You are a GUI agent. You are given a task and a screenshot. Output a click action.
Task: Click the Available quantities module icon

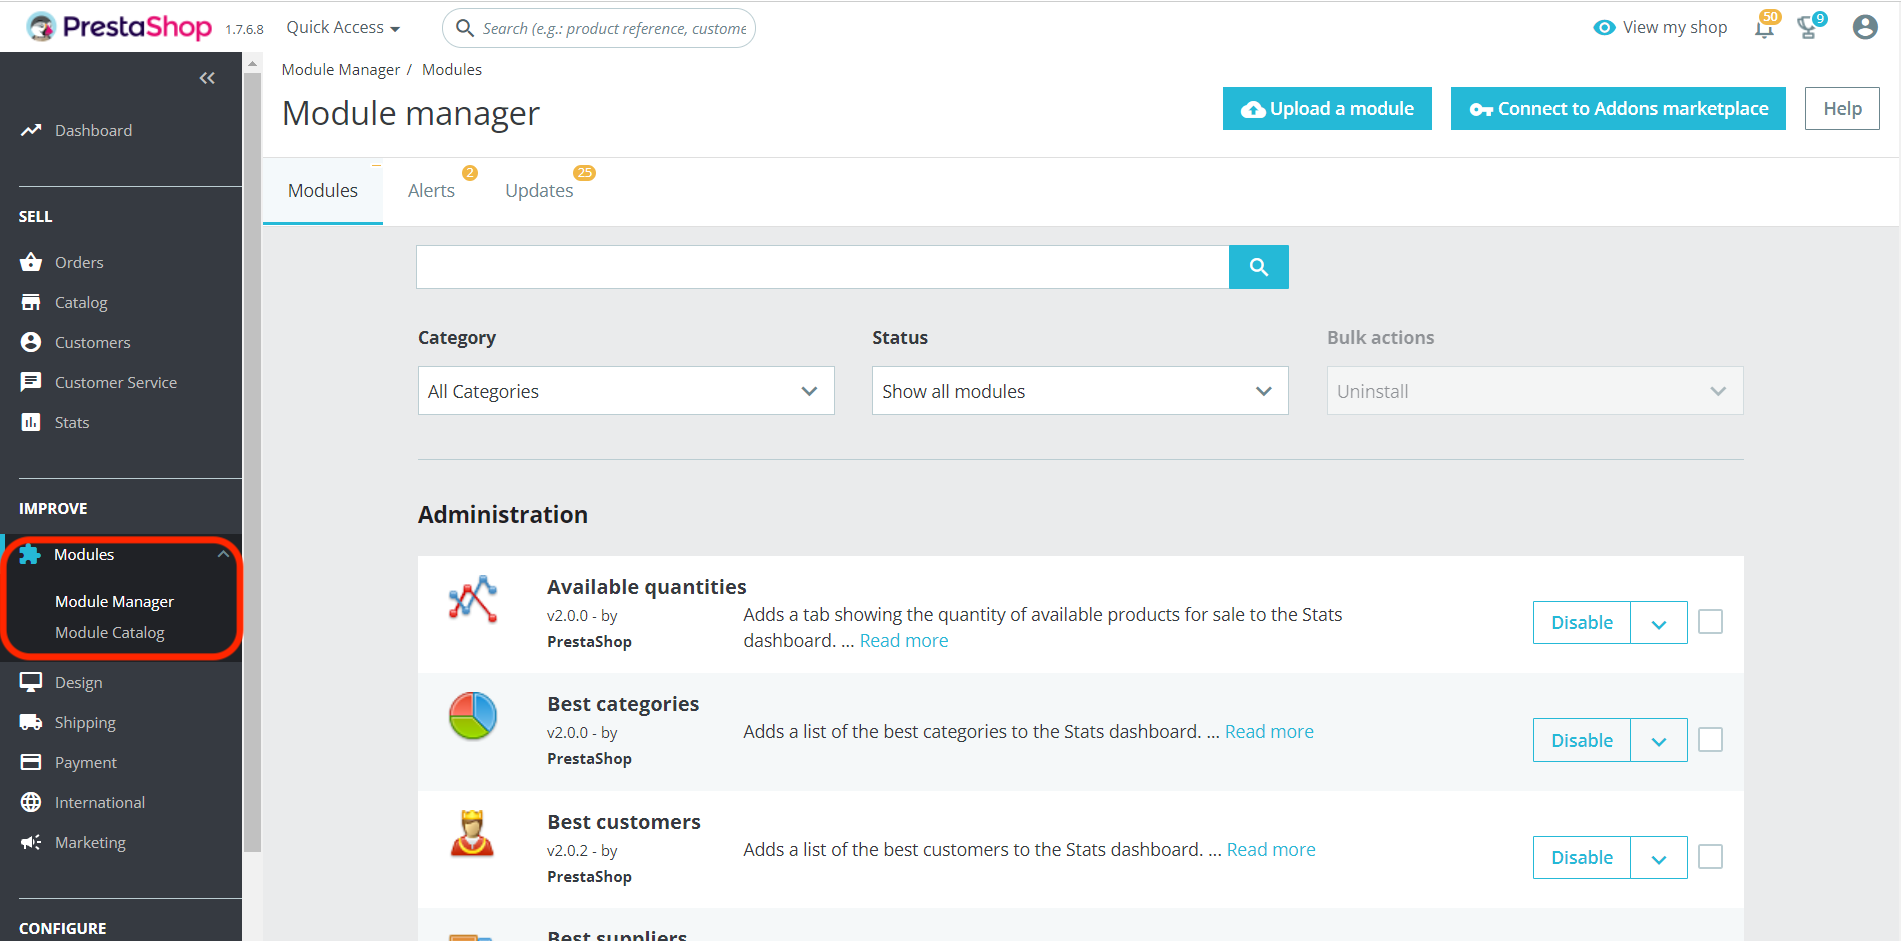click(473, 600)
